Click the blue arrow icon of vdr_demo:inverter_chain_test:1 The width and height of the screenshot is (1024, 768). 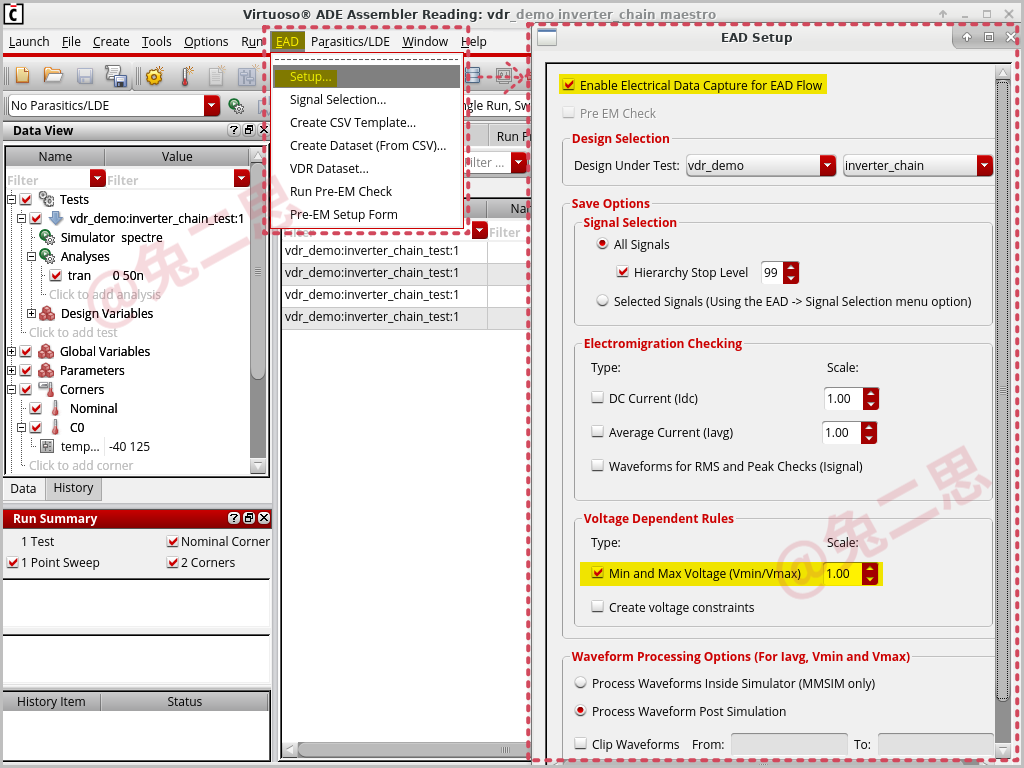tap(56, 218)
